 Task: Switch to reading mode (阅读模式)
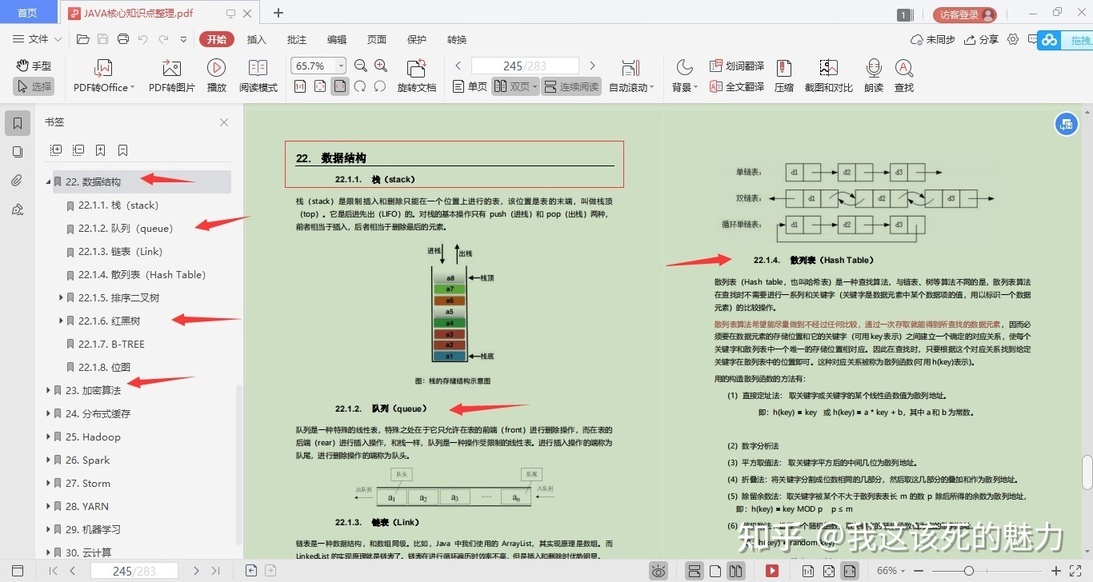pos(258,76)
